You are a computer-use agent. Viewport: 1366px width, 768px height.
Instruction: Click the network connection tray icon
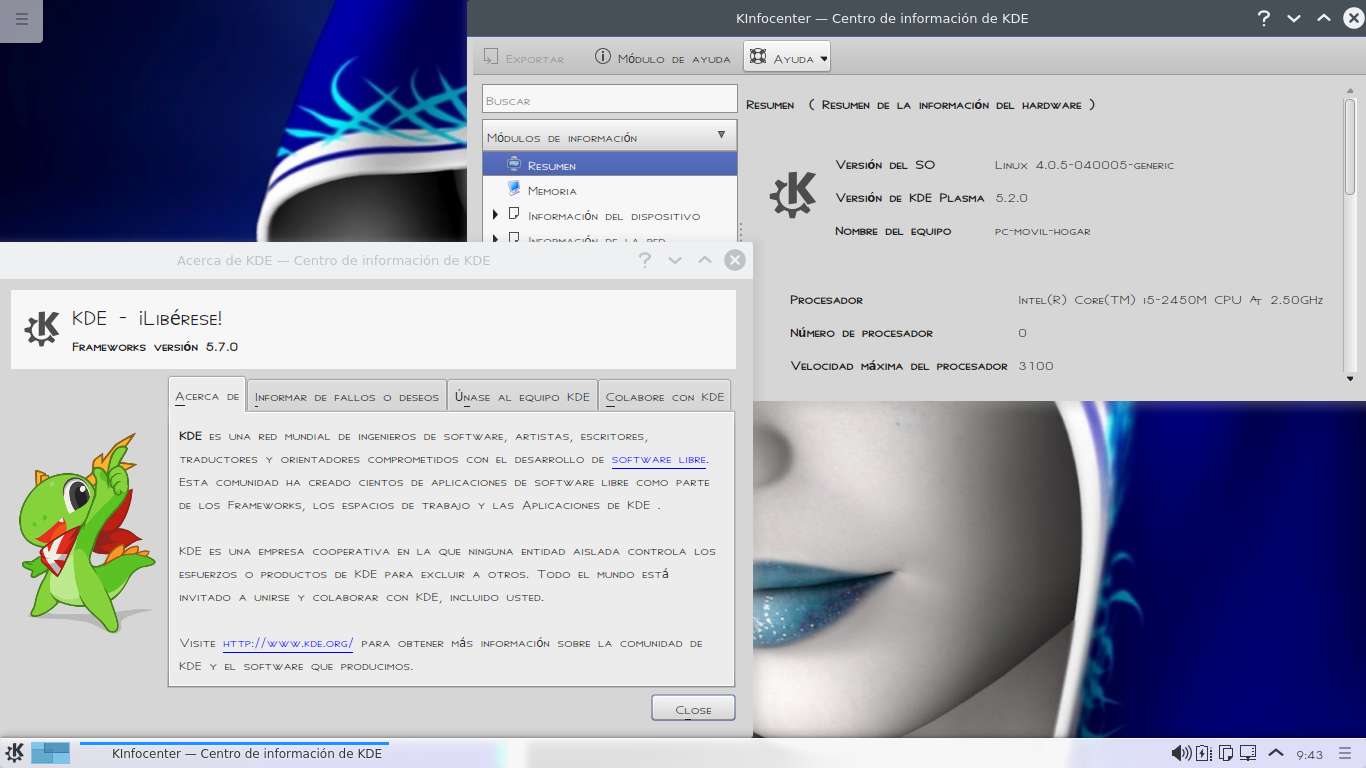click(1248, 753)
